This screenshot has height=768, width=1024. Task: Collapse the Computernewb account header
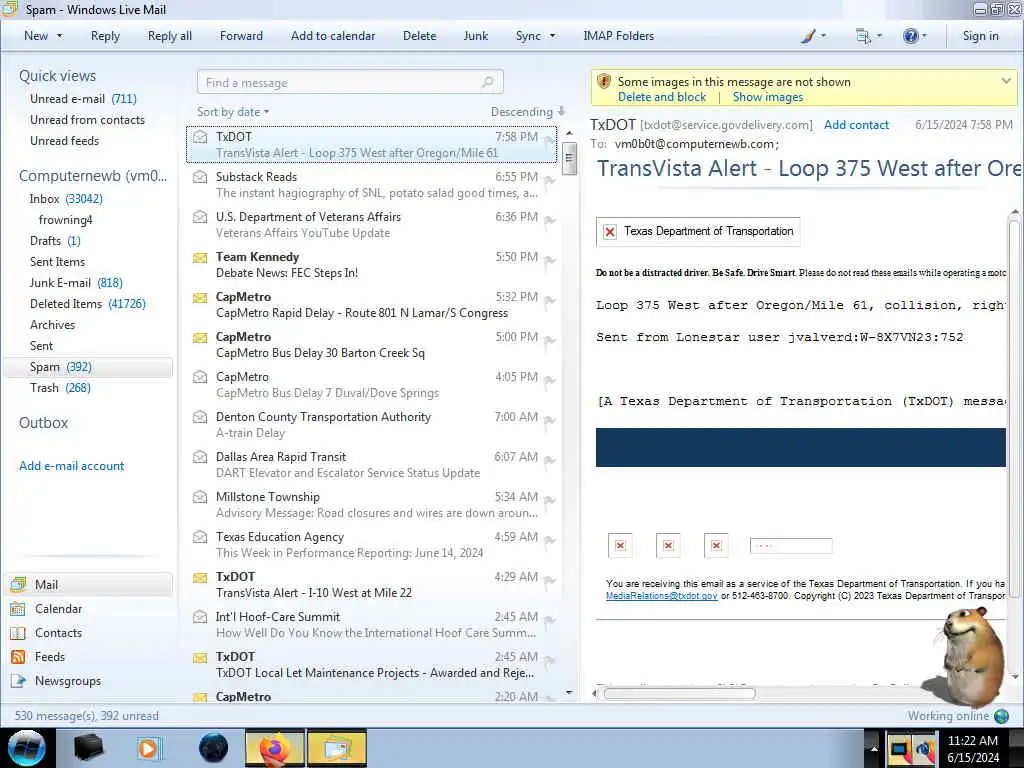[93, 176]
